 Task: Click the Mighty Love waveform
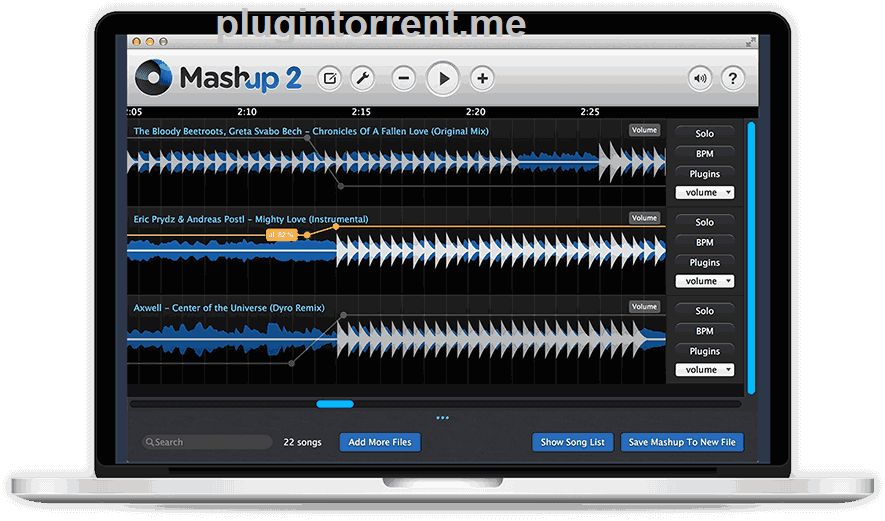coord(396,250)
